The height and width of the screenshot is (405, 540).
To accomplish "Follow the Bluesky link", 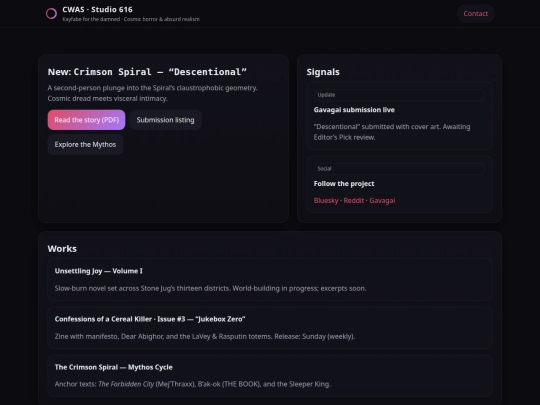I will [x=326, y=200].
